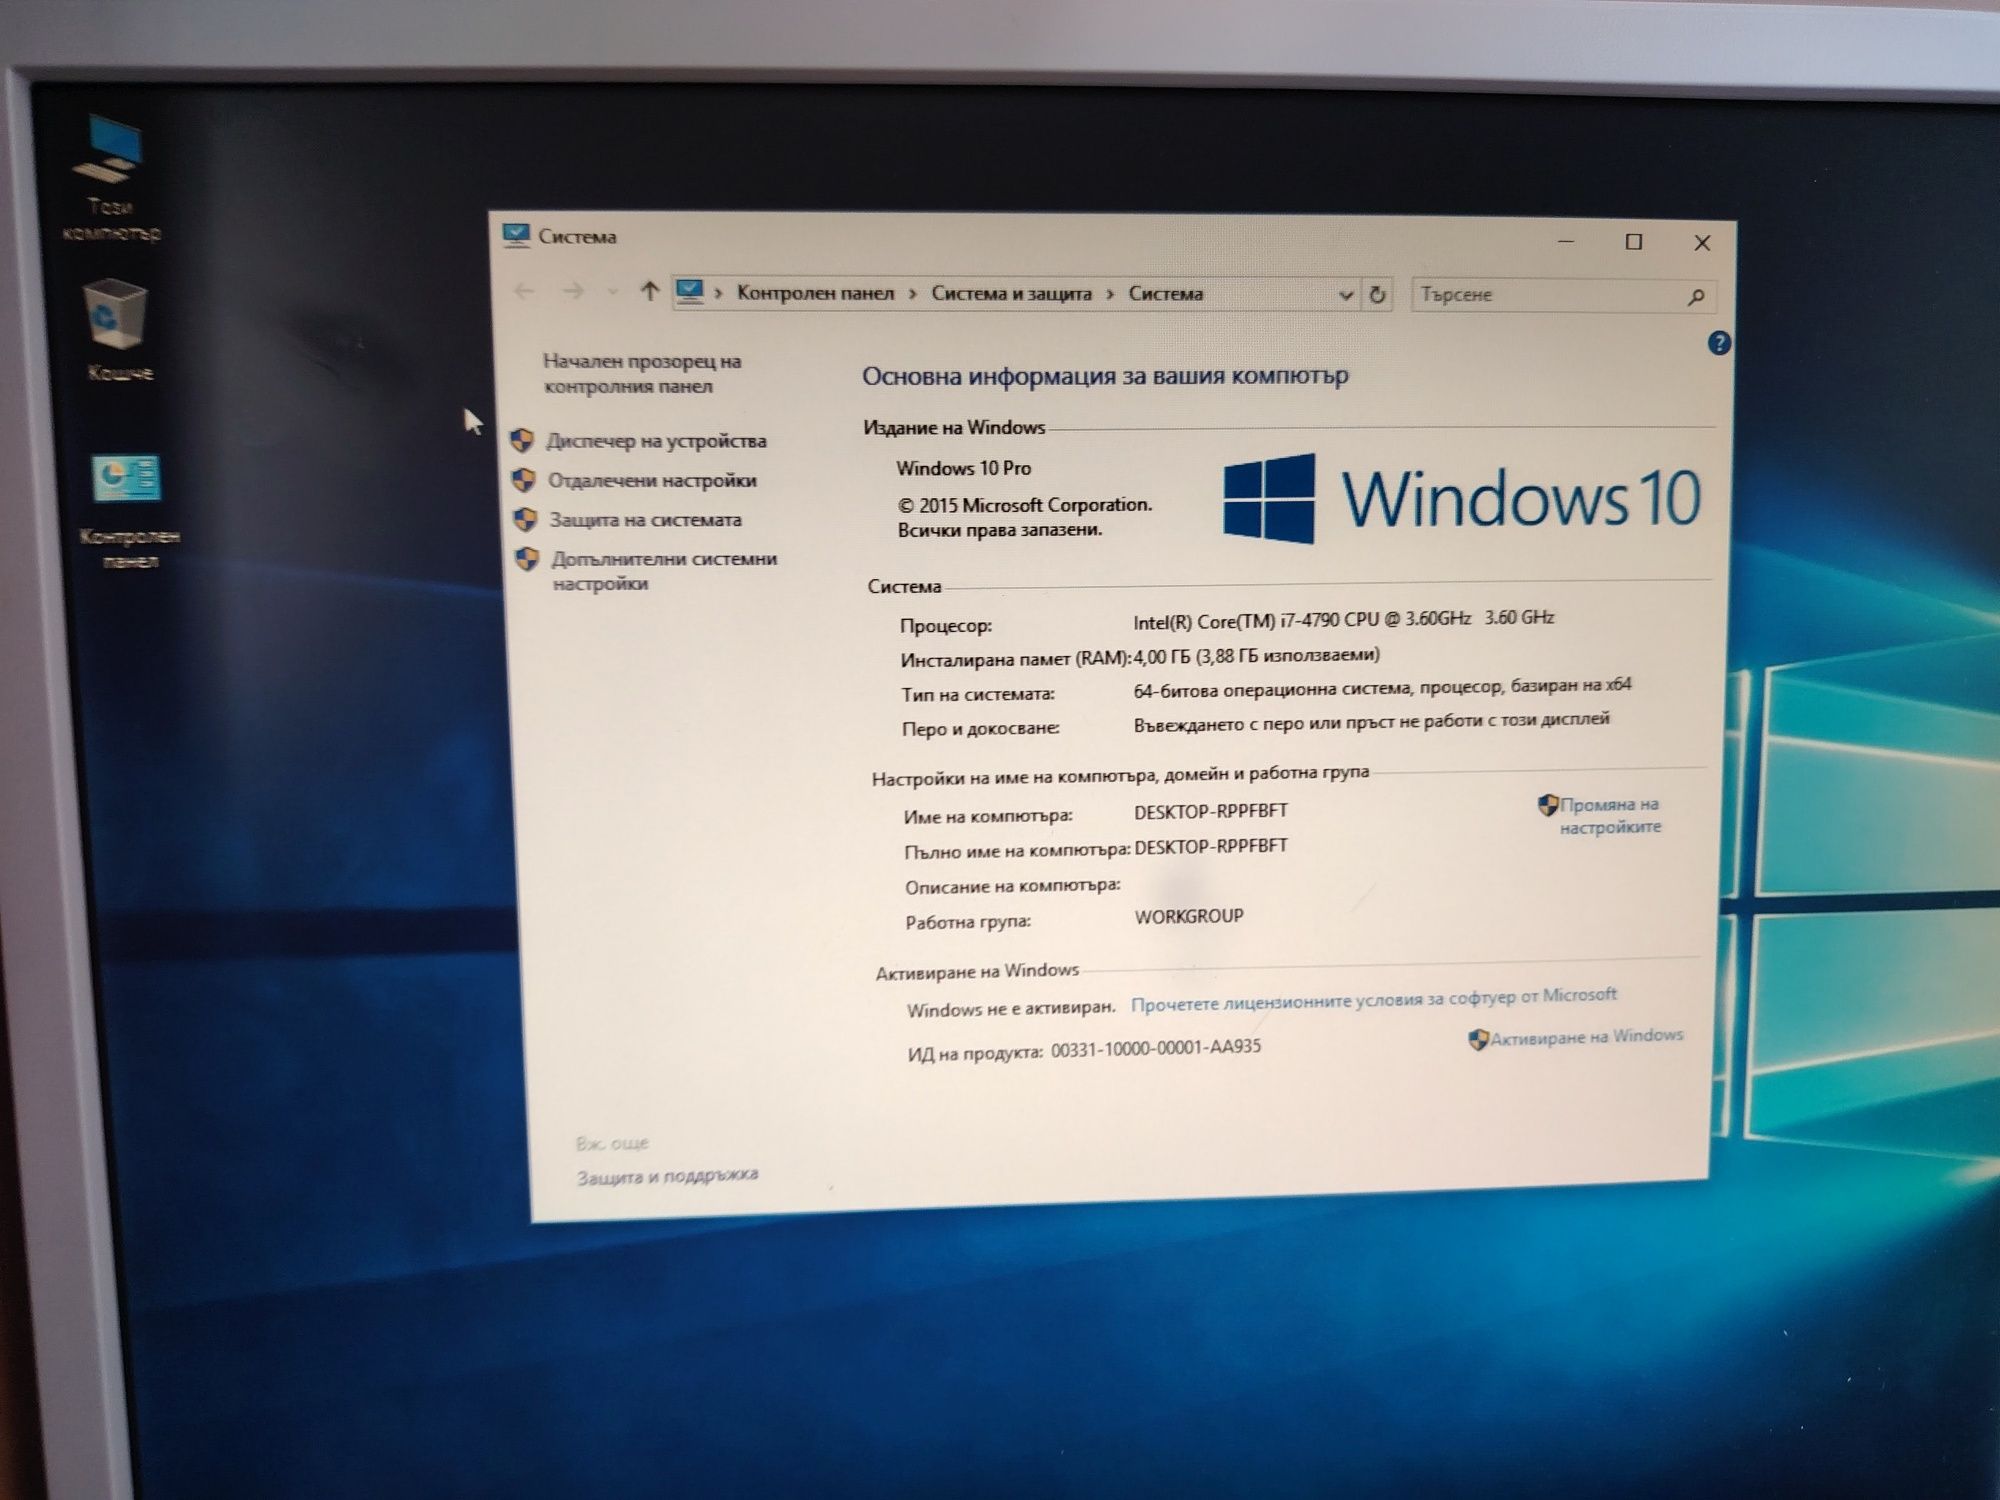Screen dimensions: 2000x1500
Task: Click 'Windows не е активиран.' text
Action: (x=1010, y=1009)
